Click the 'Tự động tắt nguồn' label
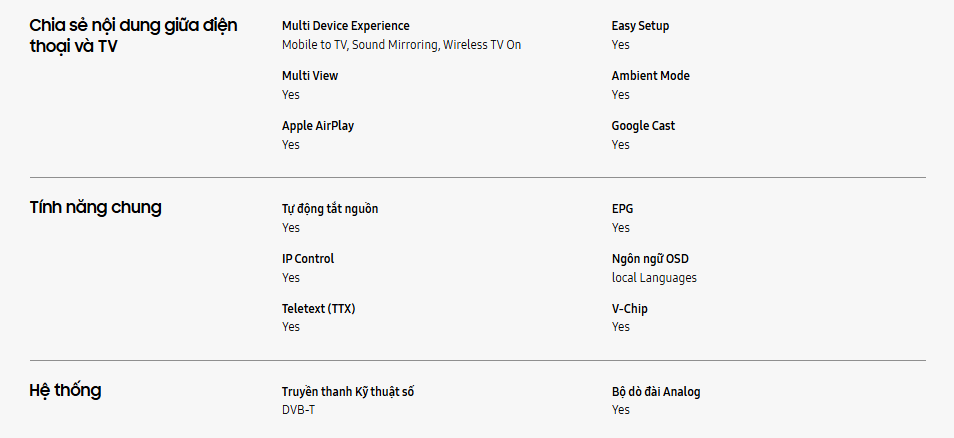The width and height of the screenshot is (954, 438). (x=330, y=209)
